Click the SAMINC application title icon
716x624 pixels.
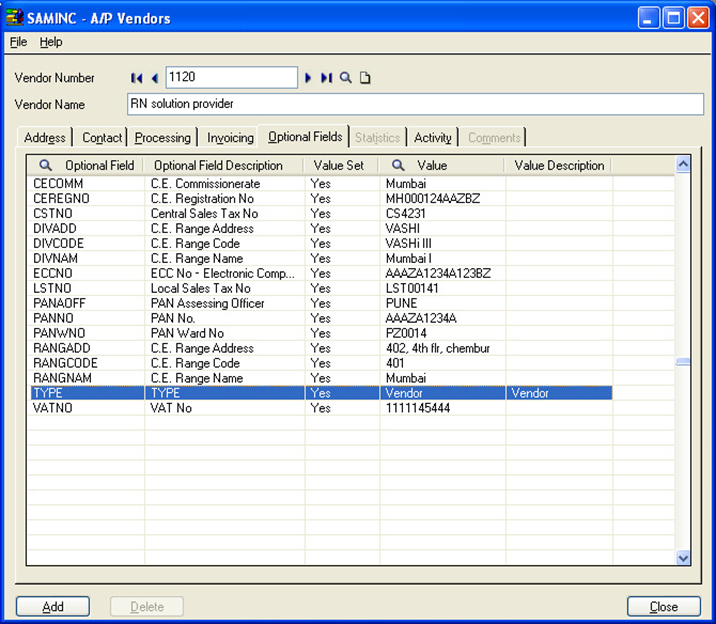[15, 17]
